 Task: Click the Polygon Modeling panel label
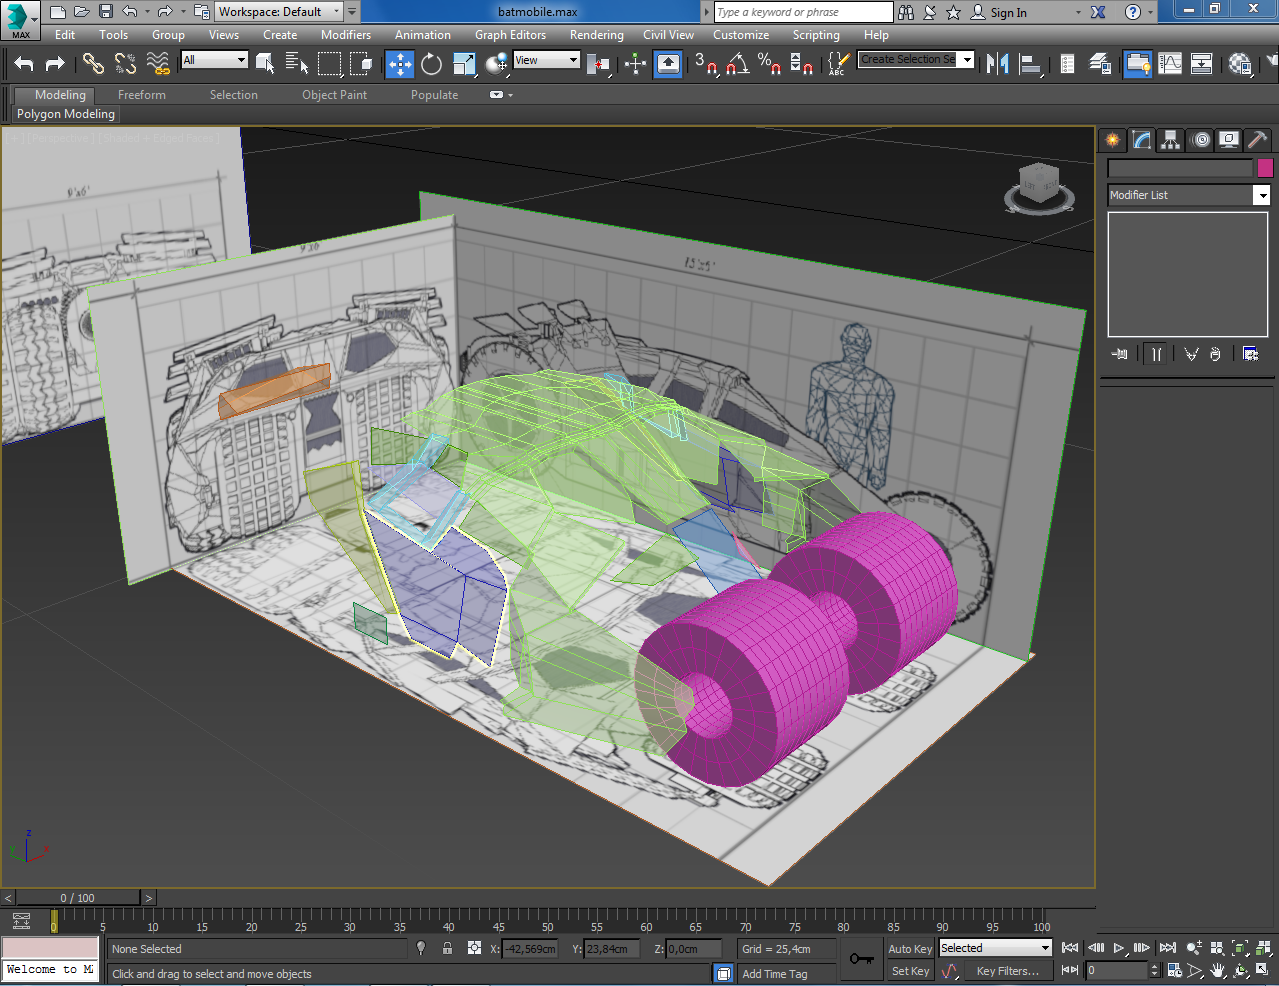coord(66,114)
